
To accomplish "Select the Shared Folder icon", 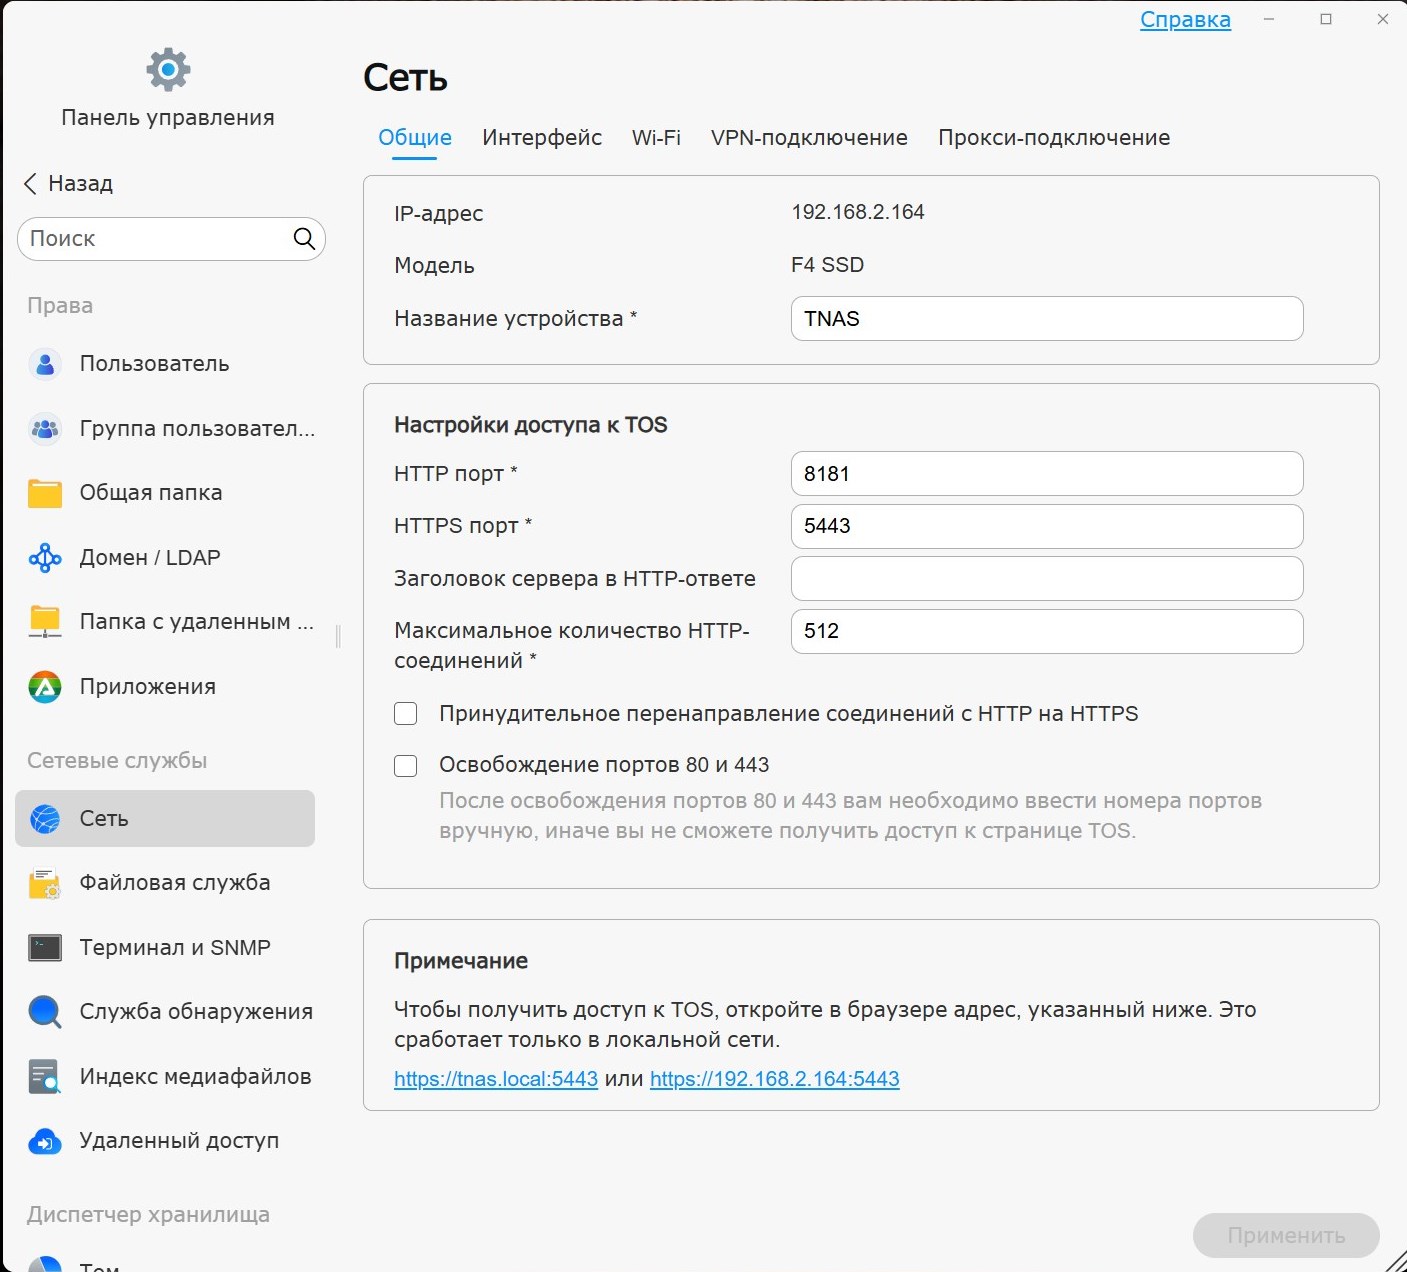I will [x=45, y=493].
